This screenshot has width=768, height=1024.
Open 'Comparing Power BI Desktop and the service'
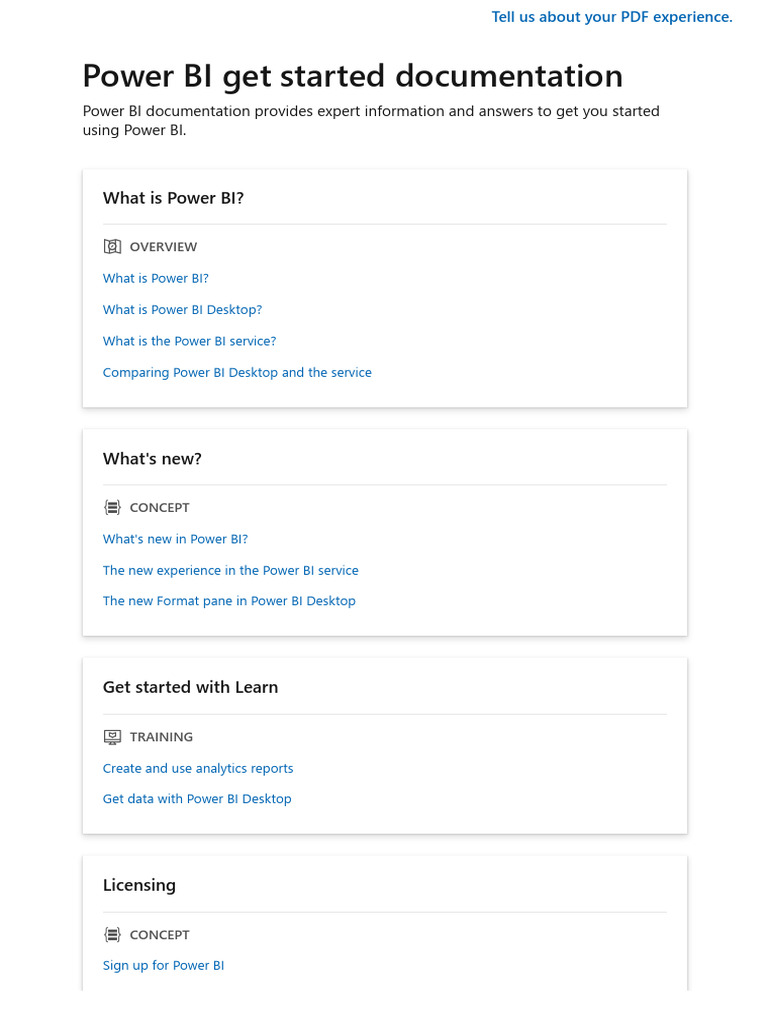237,373
